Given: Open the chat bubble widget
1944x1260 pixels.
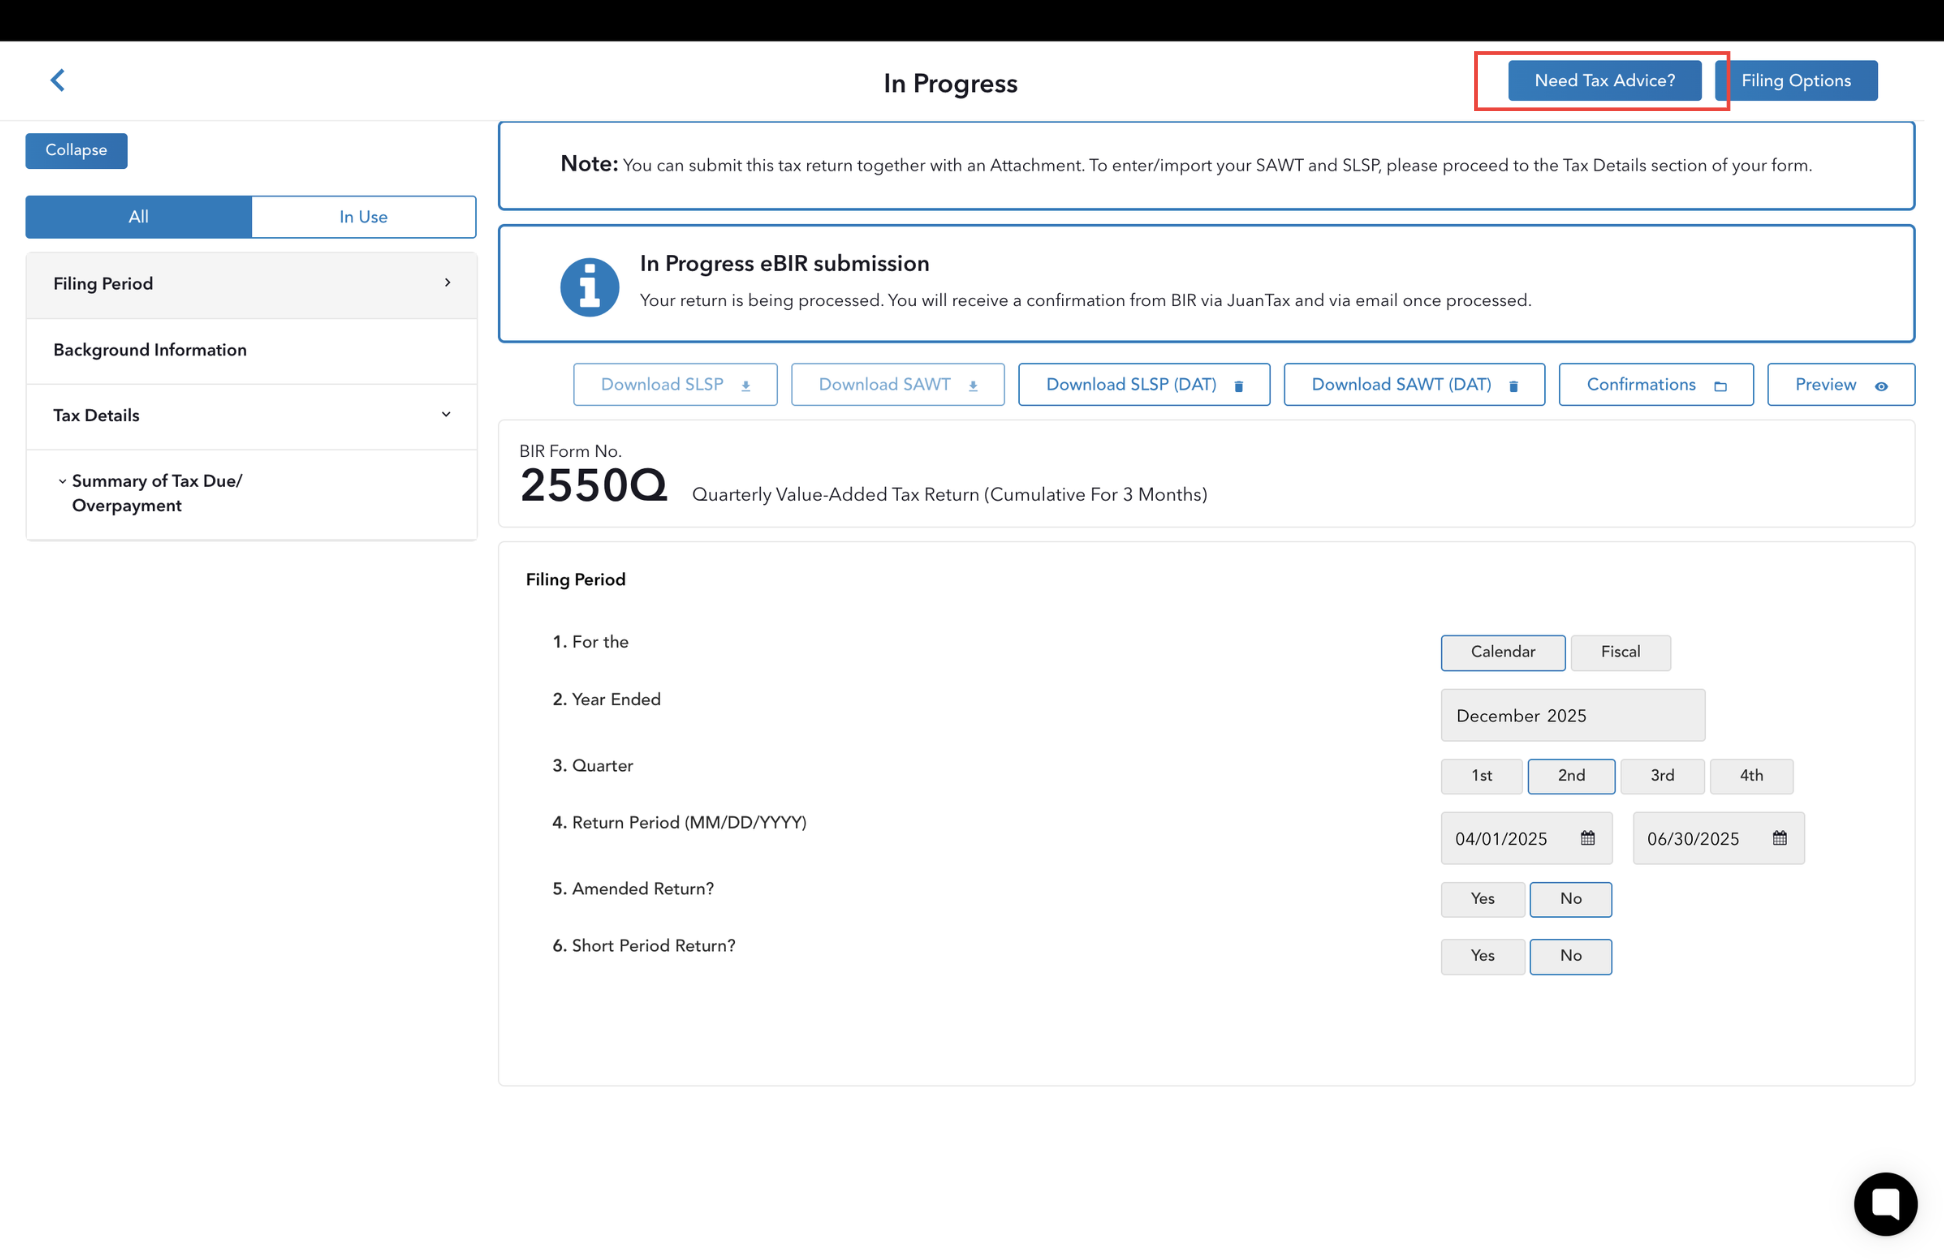Looking at the screenshot, I should [1884, 1203].
